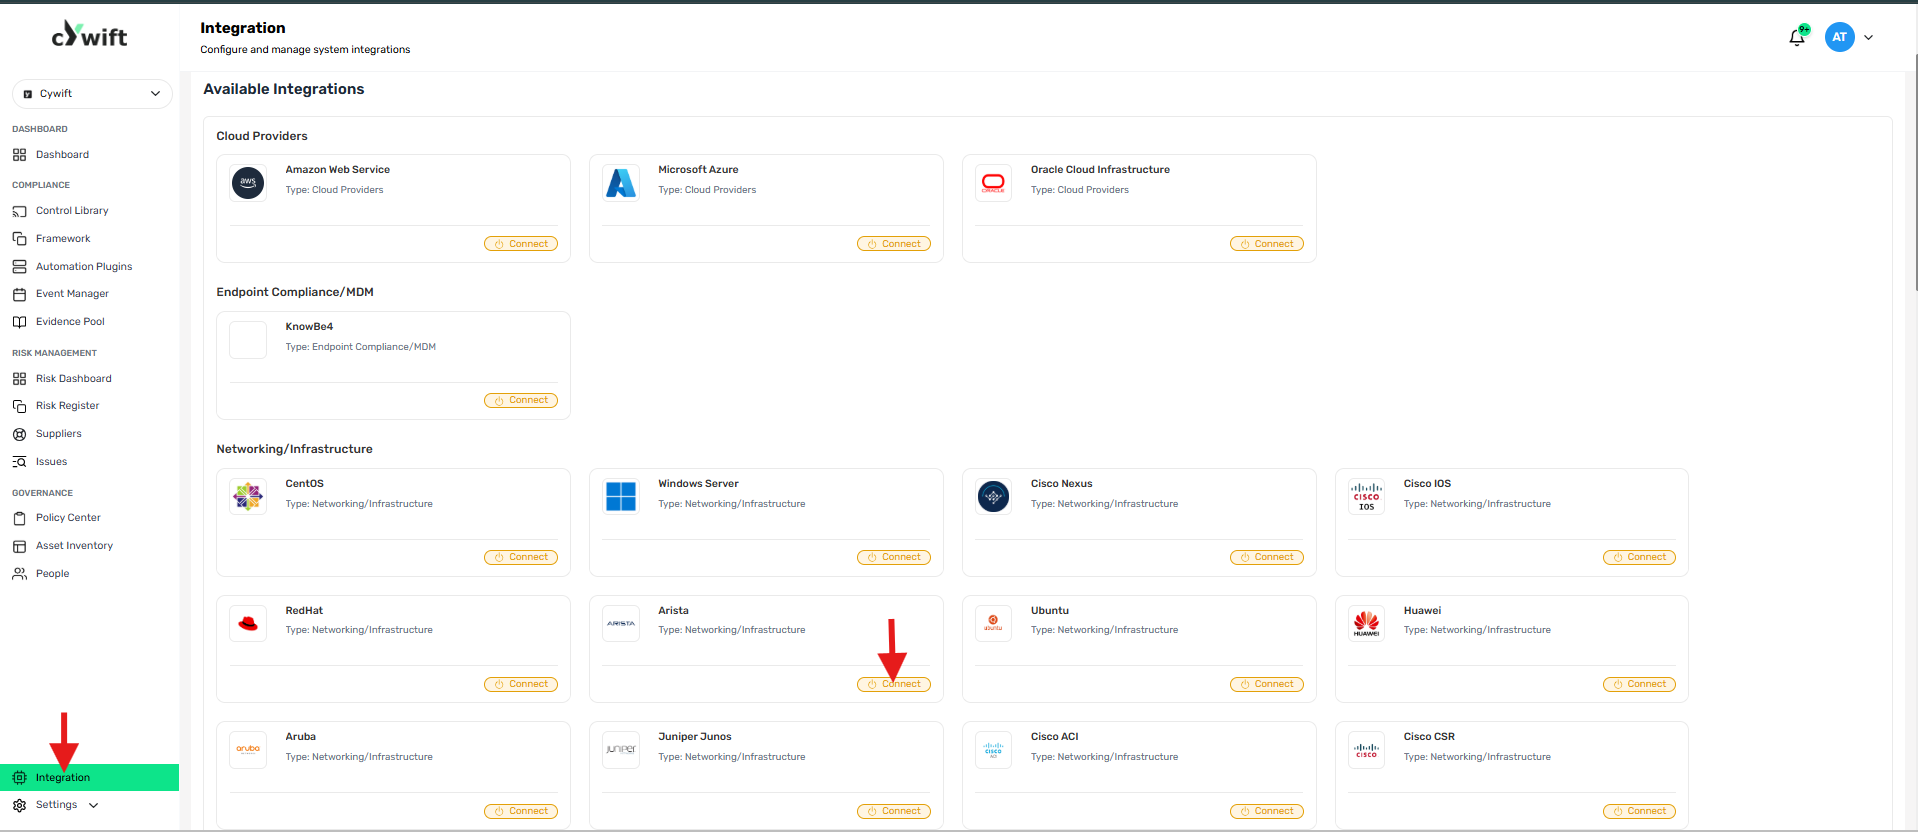Go to Risk Register
This screenshot has width=1918, height=832.
point(67,406)
